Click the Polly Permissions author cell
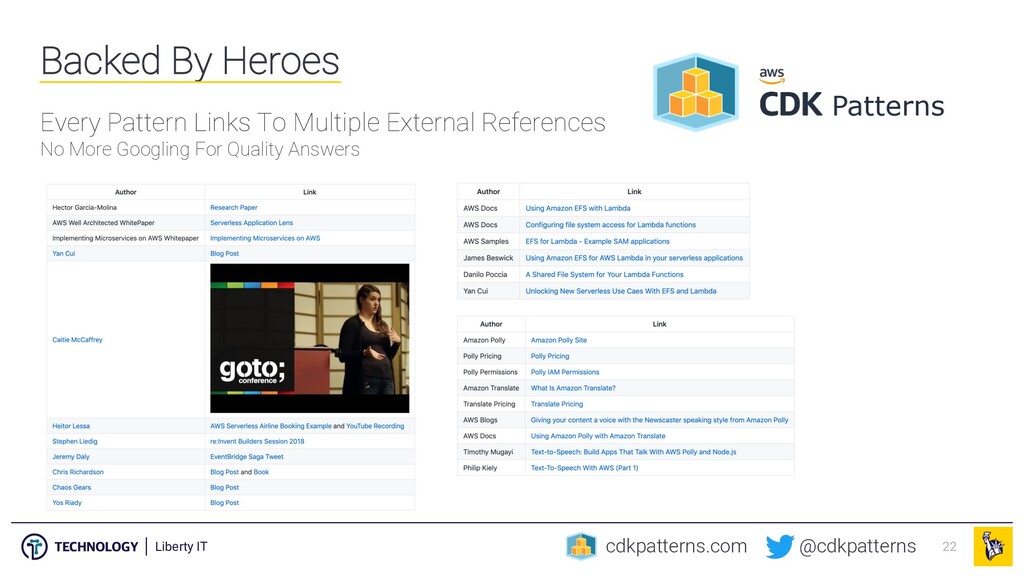The height and width of the screenshot is (576, 1024). click(x=490, y=372)
